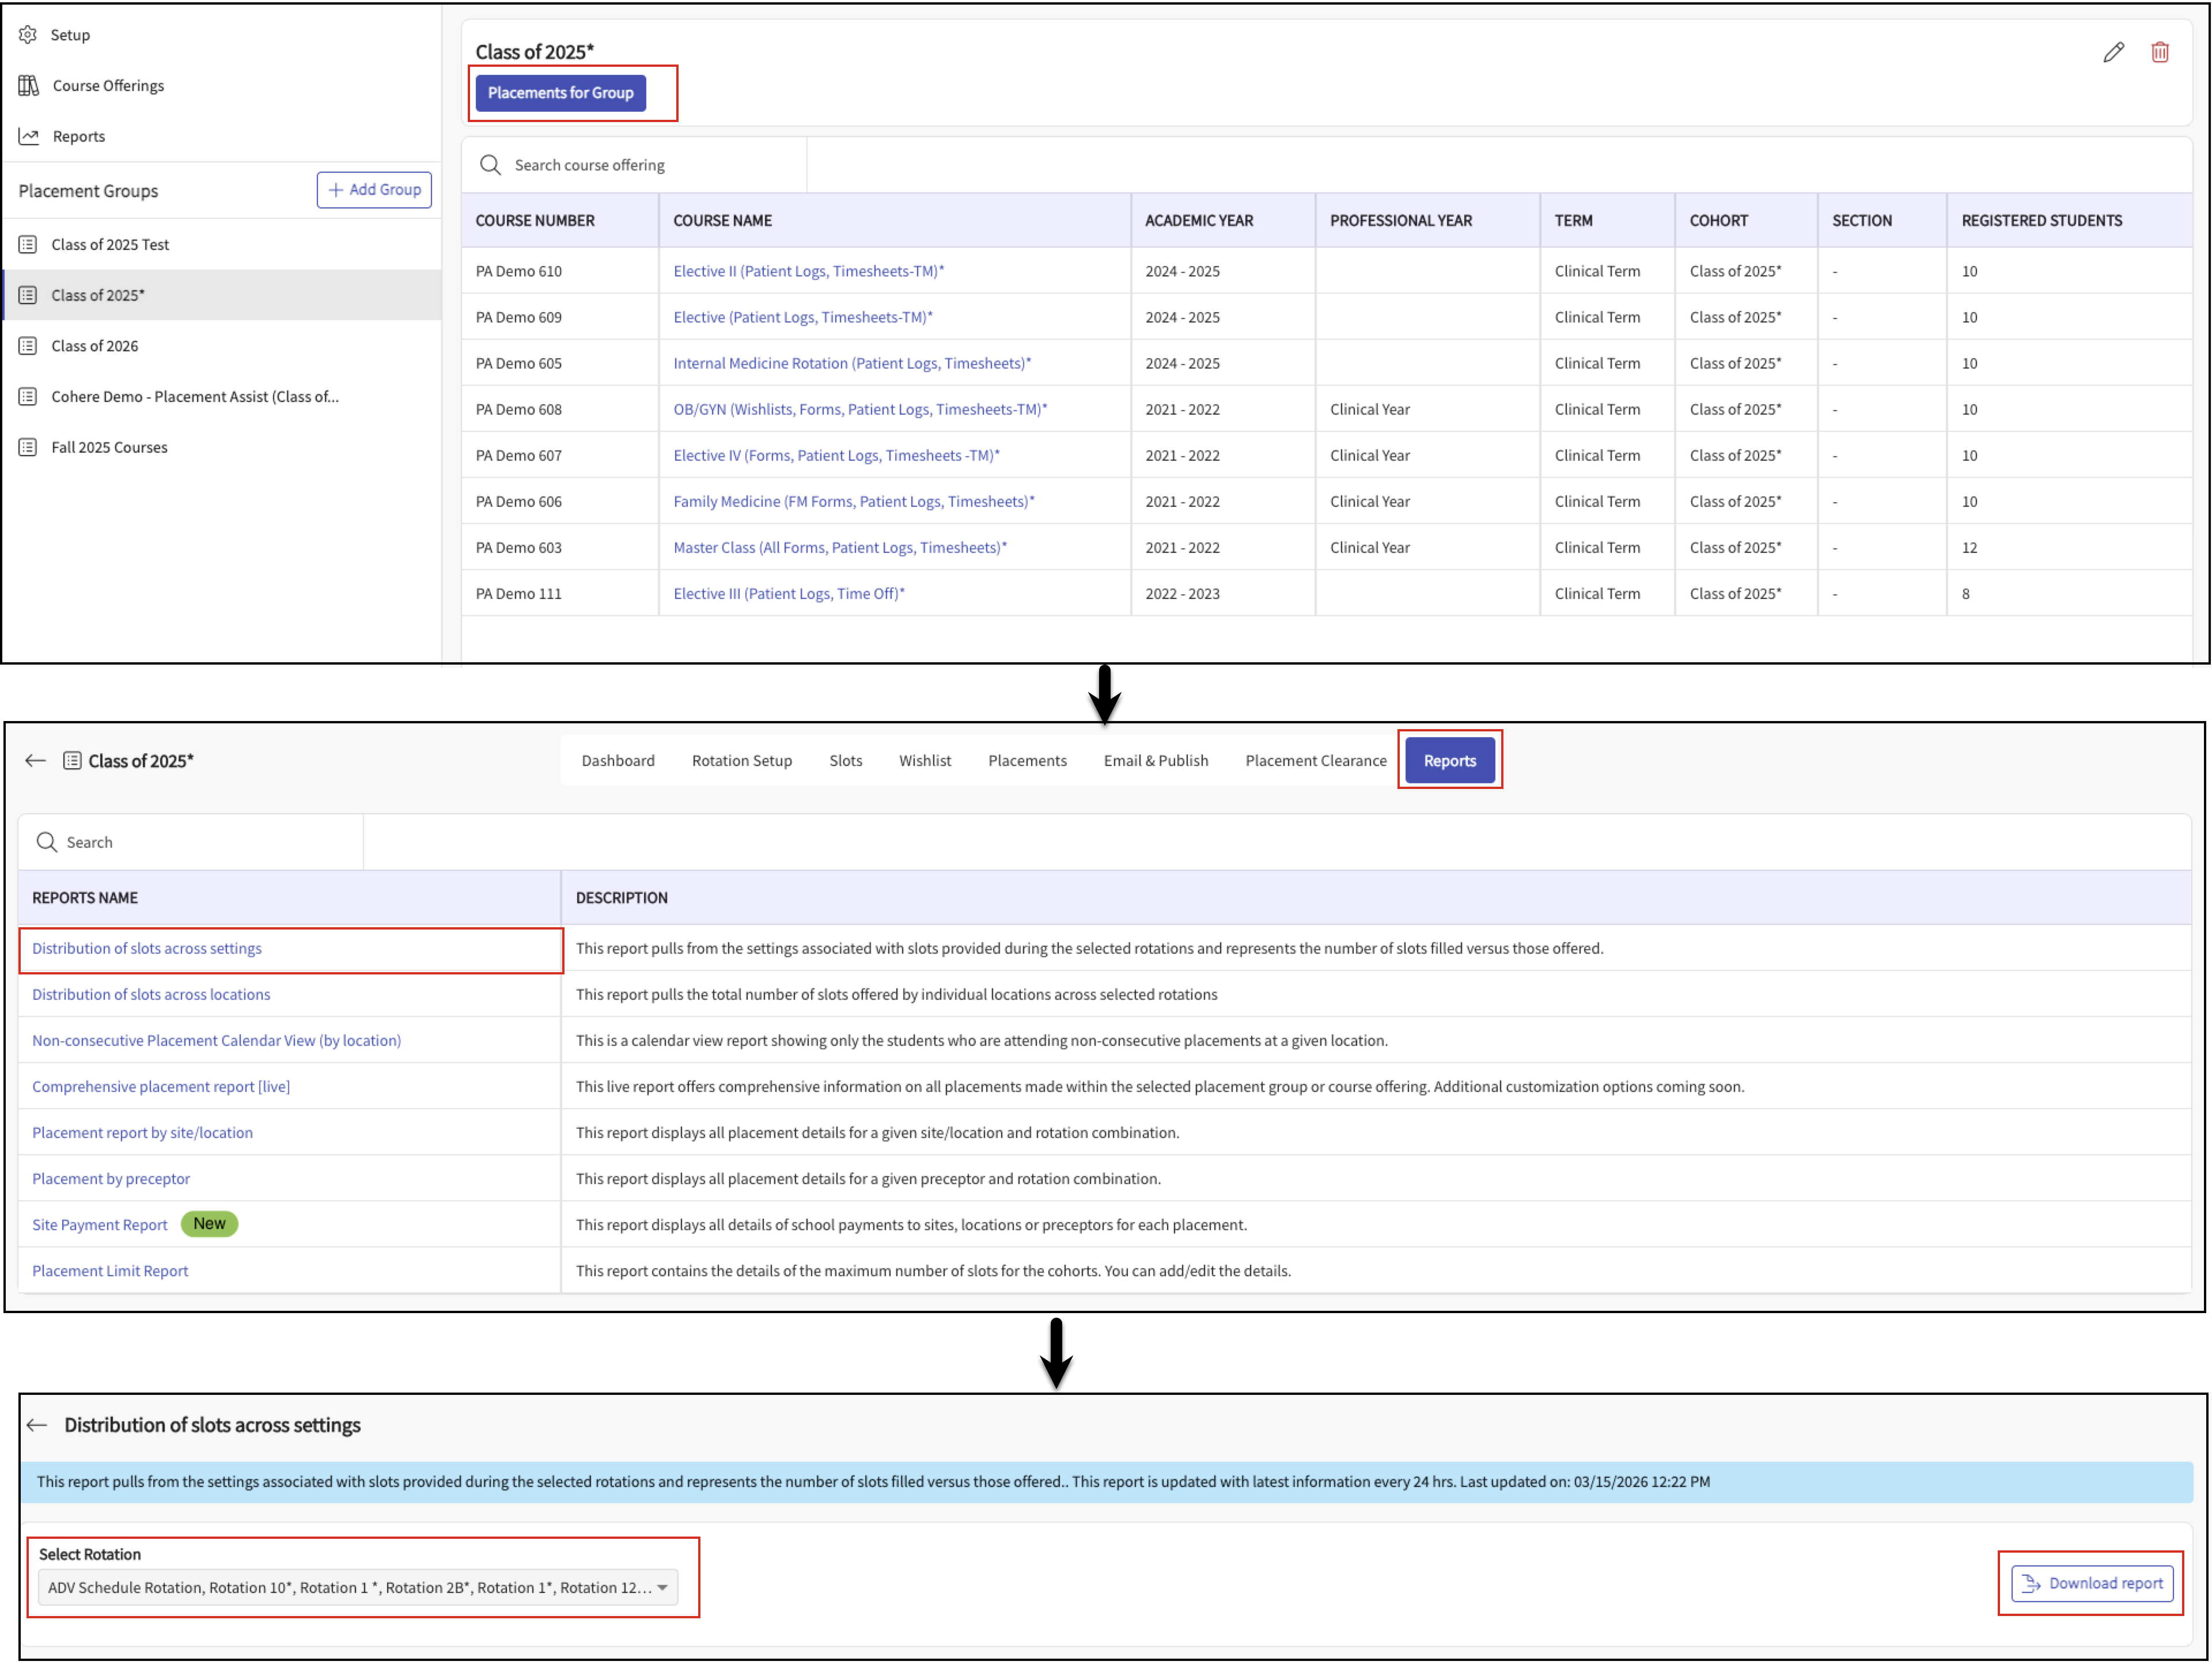Viewport: 2212px width, 1669px height.
Task: Open the Placement Clearance tab
Action: pos(1315,761)
